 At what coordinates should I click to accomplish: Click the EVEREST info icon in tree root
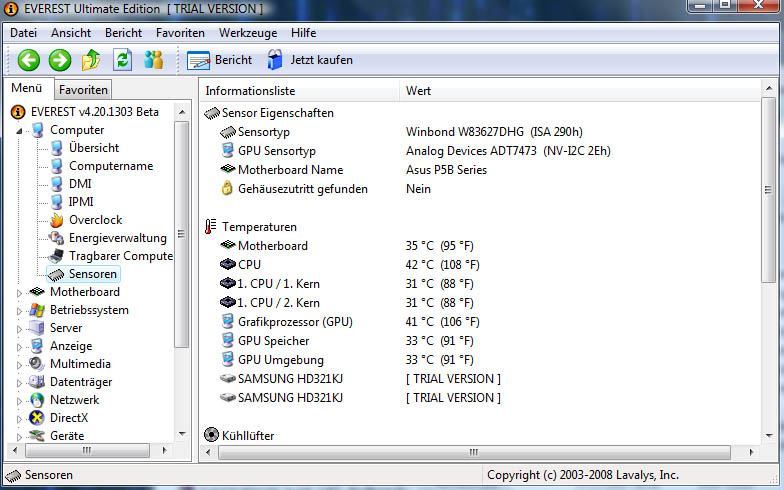18,112
